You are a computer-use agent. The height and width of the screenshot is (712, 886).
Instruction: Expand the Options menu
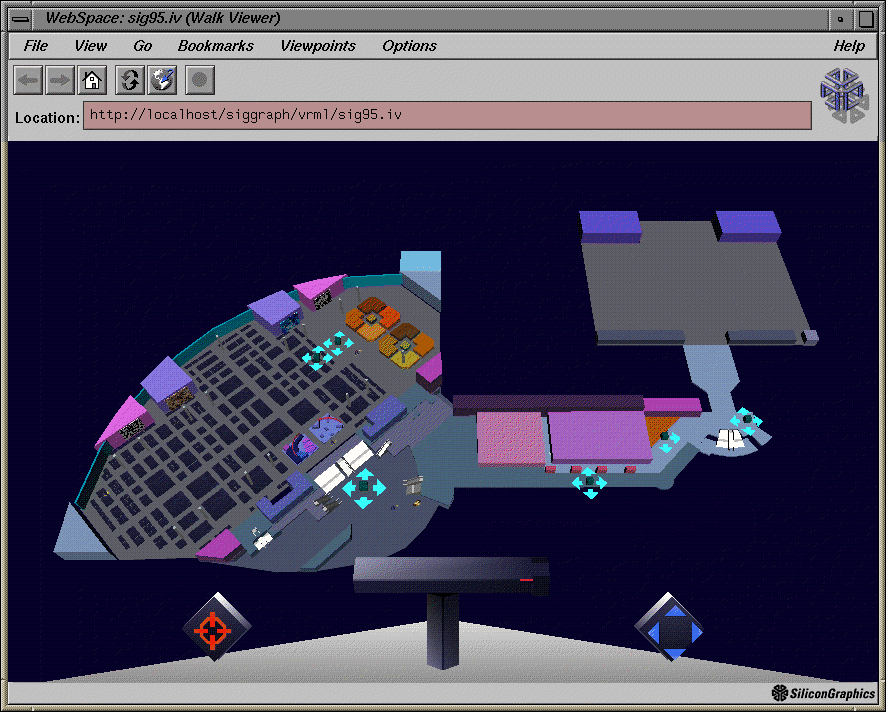click(408, 46)
